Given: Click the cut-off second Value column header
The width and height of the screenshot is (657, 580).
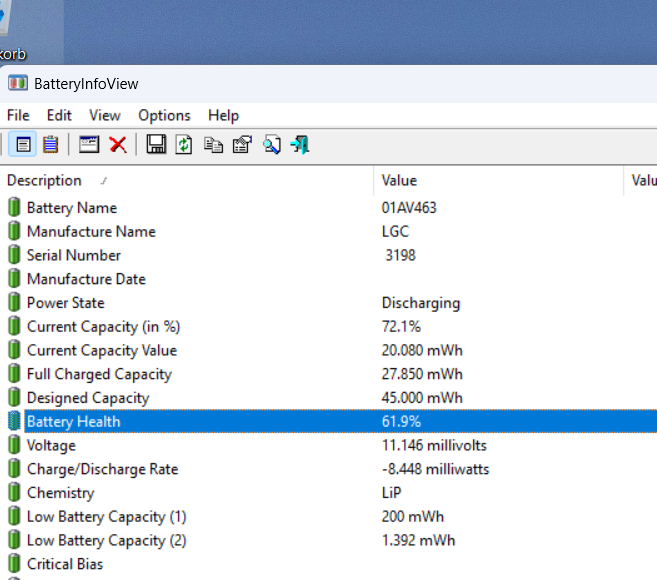Looking at the screenshot, I should tap(641, 181).
